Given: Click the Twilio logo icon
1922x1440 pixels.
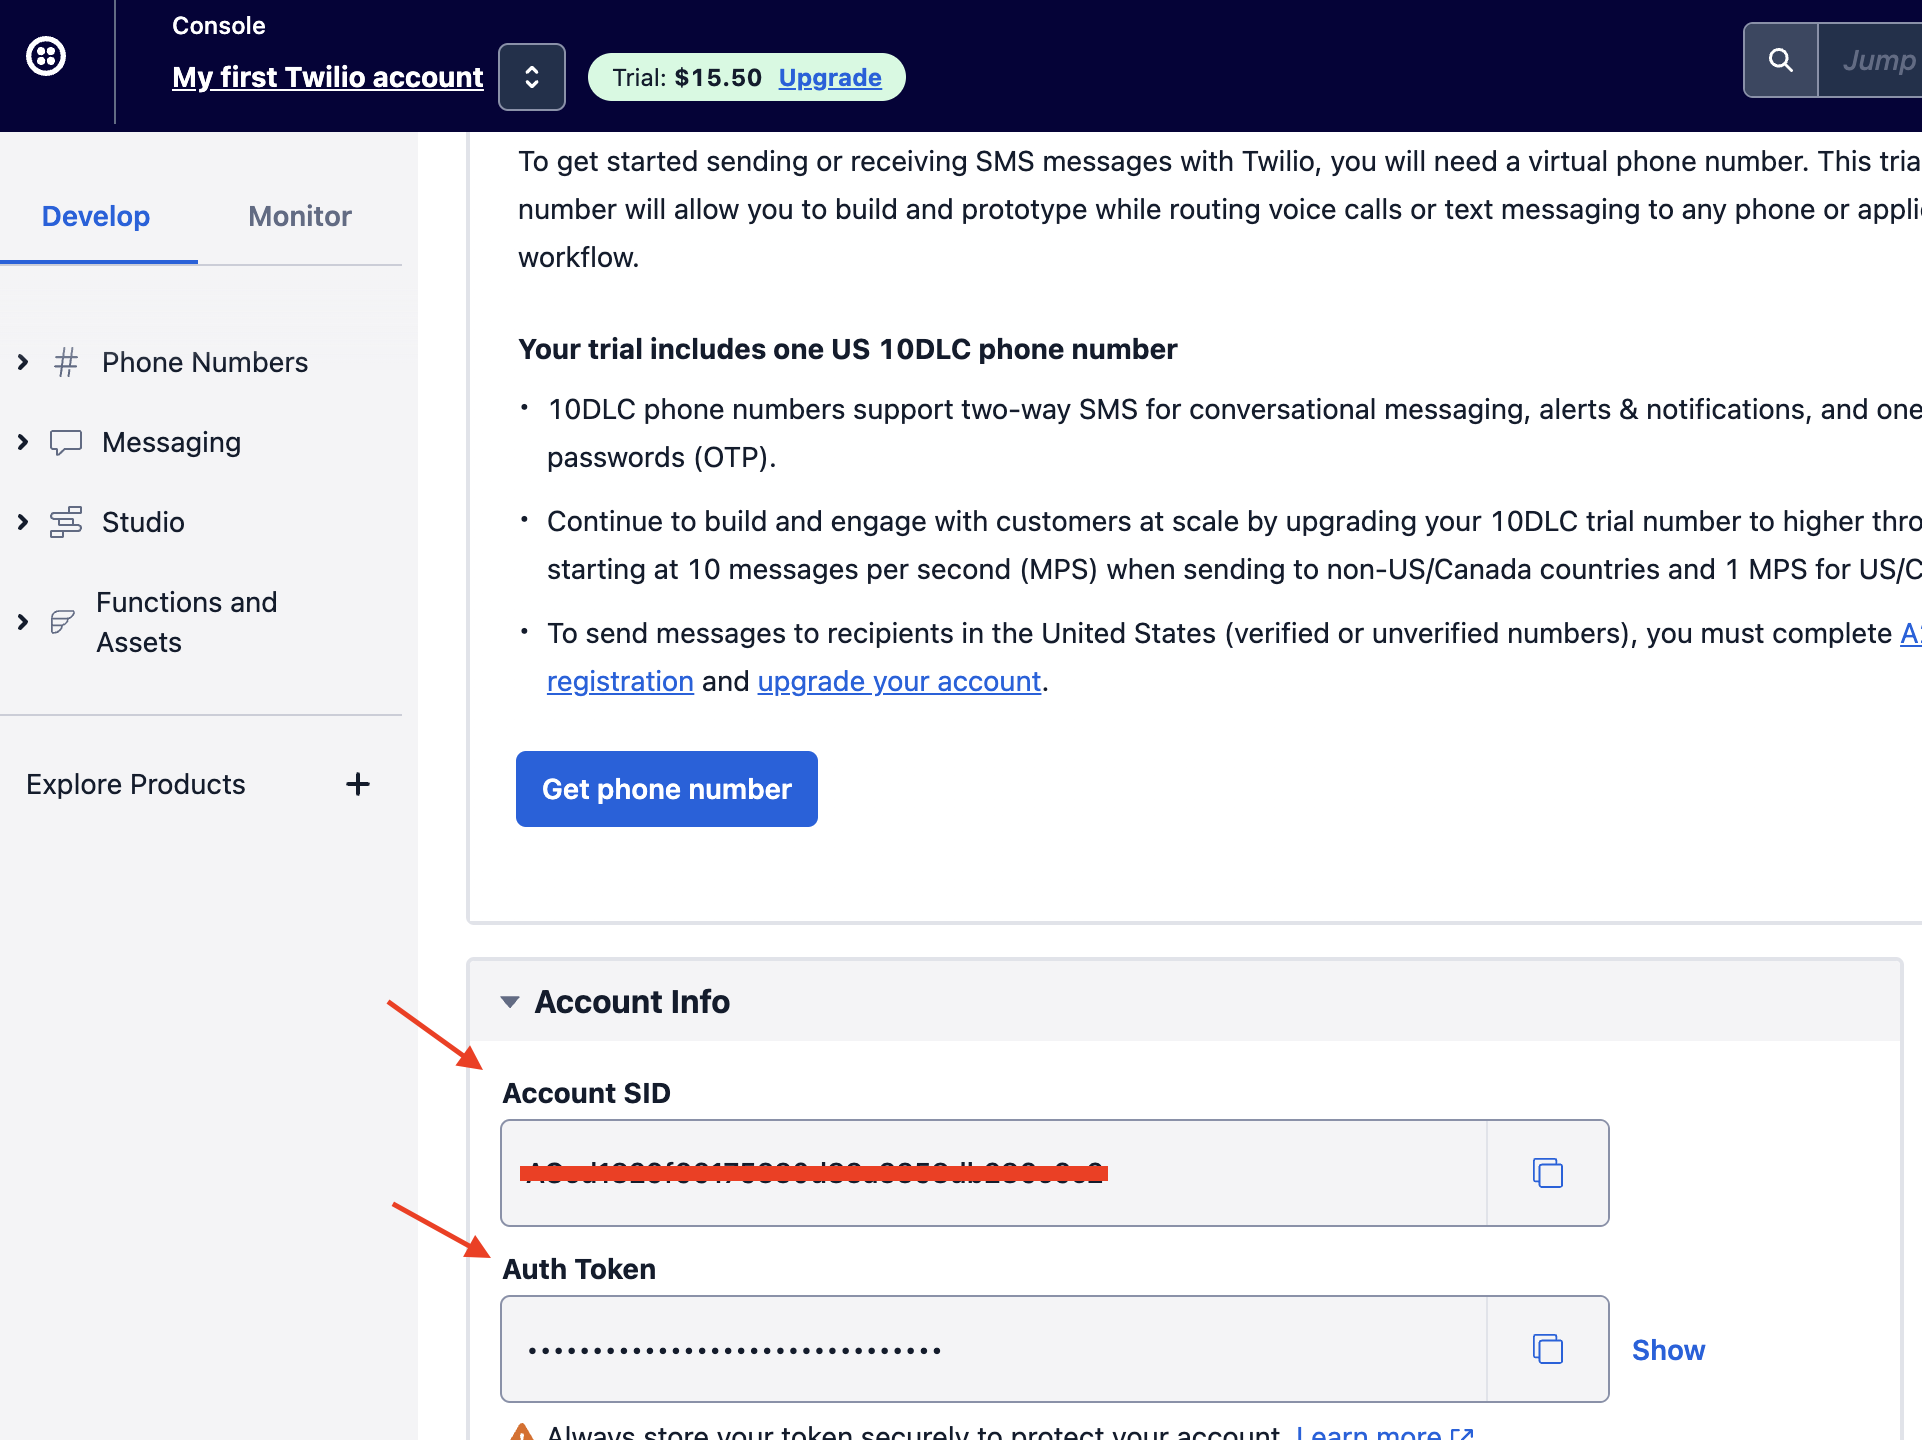Looking at the screenshot, I should 46,56.
